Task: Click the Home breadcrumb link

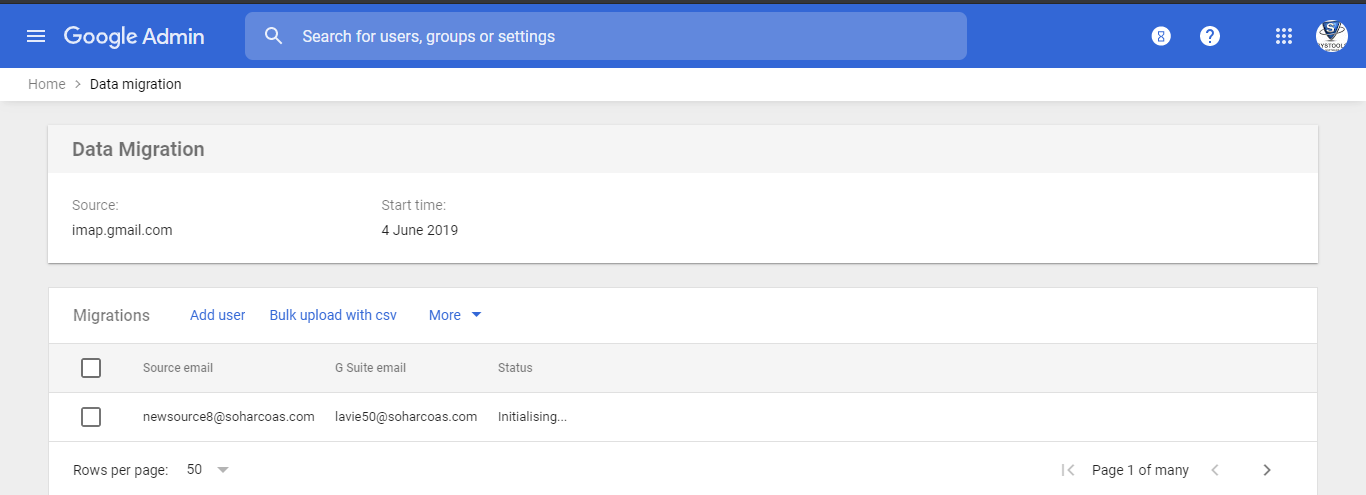Action: pyautogui.click(x=47, y=84)
